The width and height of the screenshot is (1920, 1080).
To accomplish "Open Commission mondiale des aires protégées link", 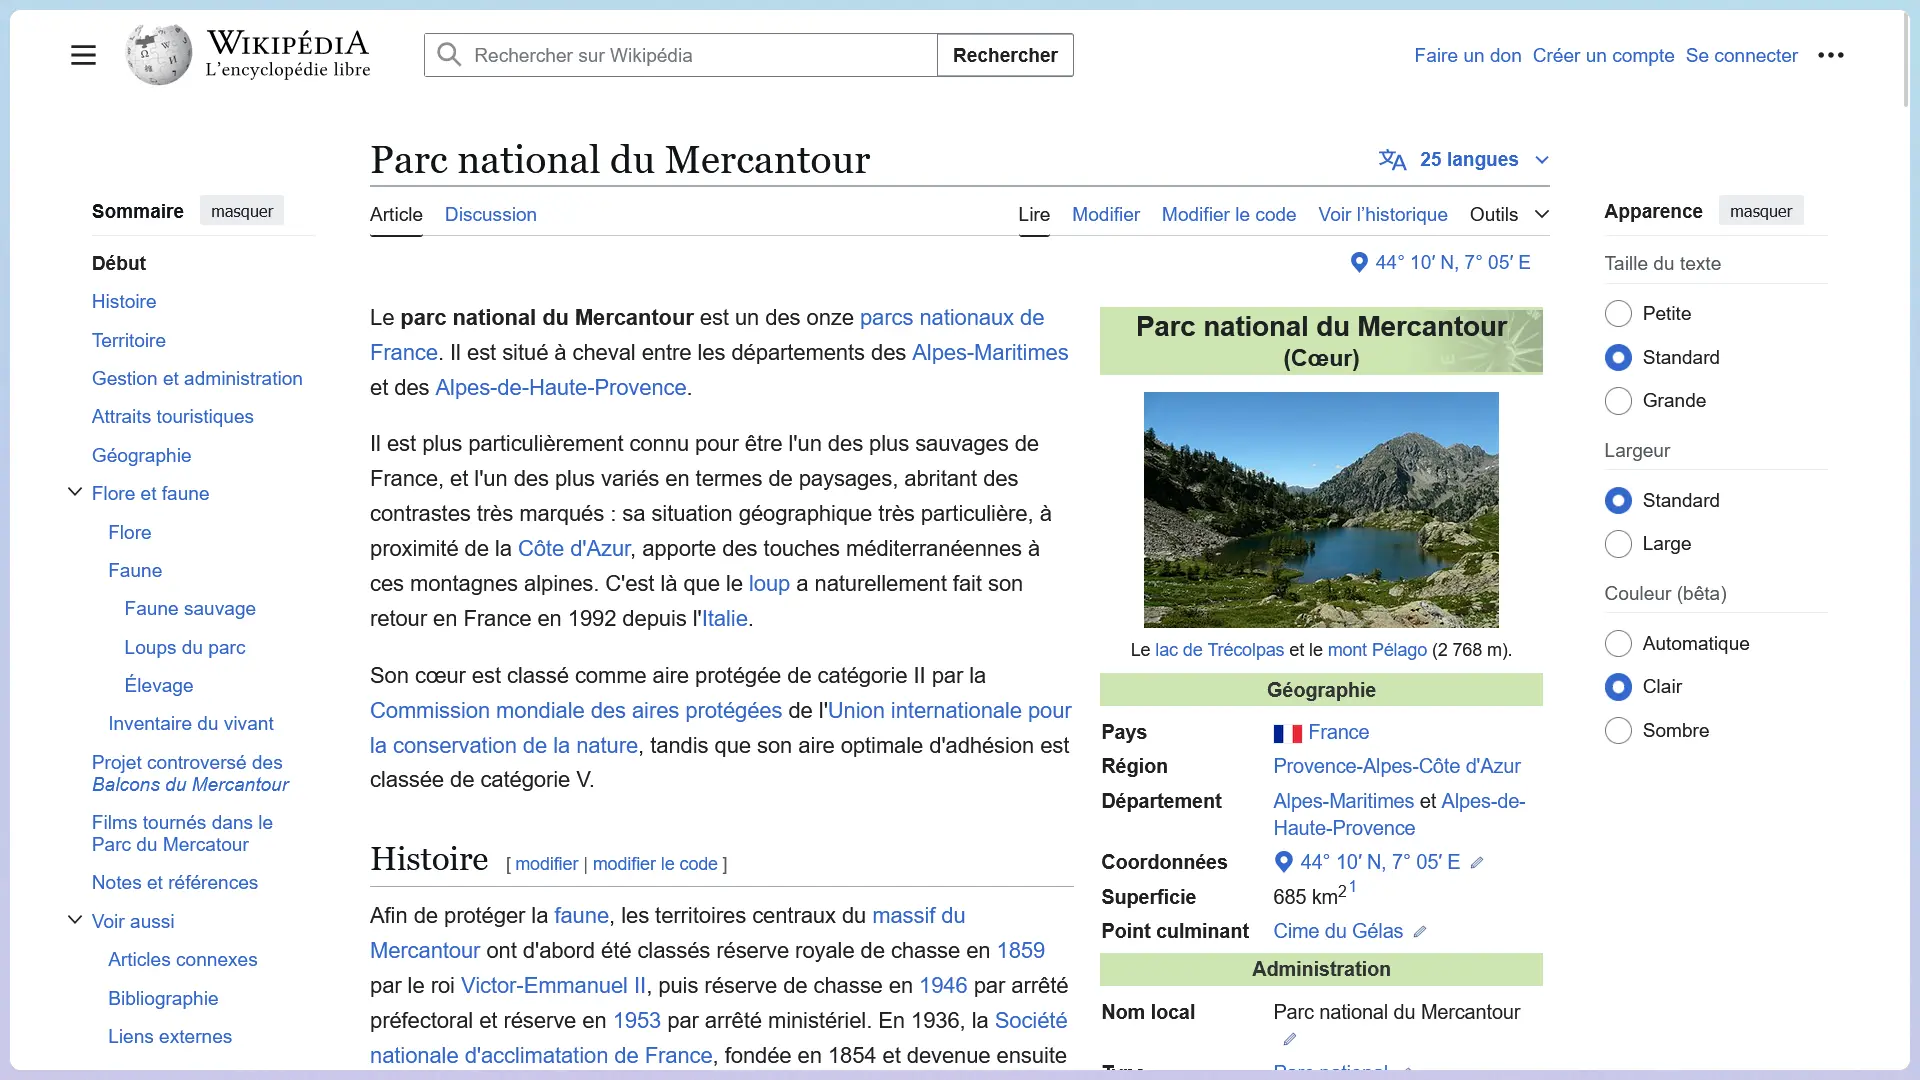I will point(576,710).
